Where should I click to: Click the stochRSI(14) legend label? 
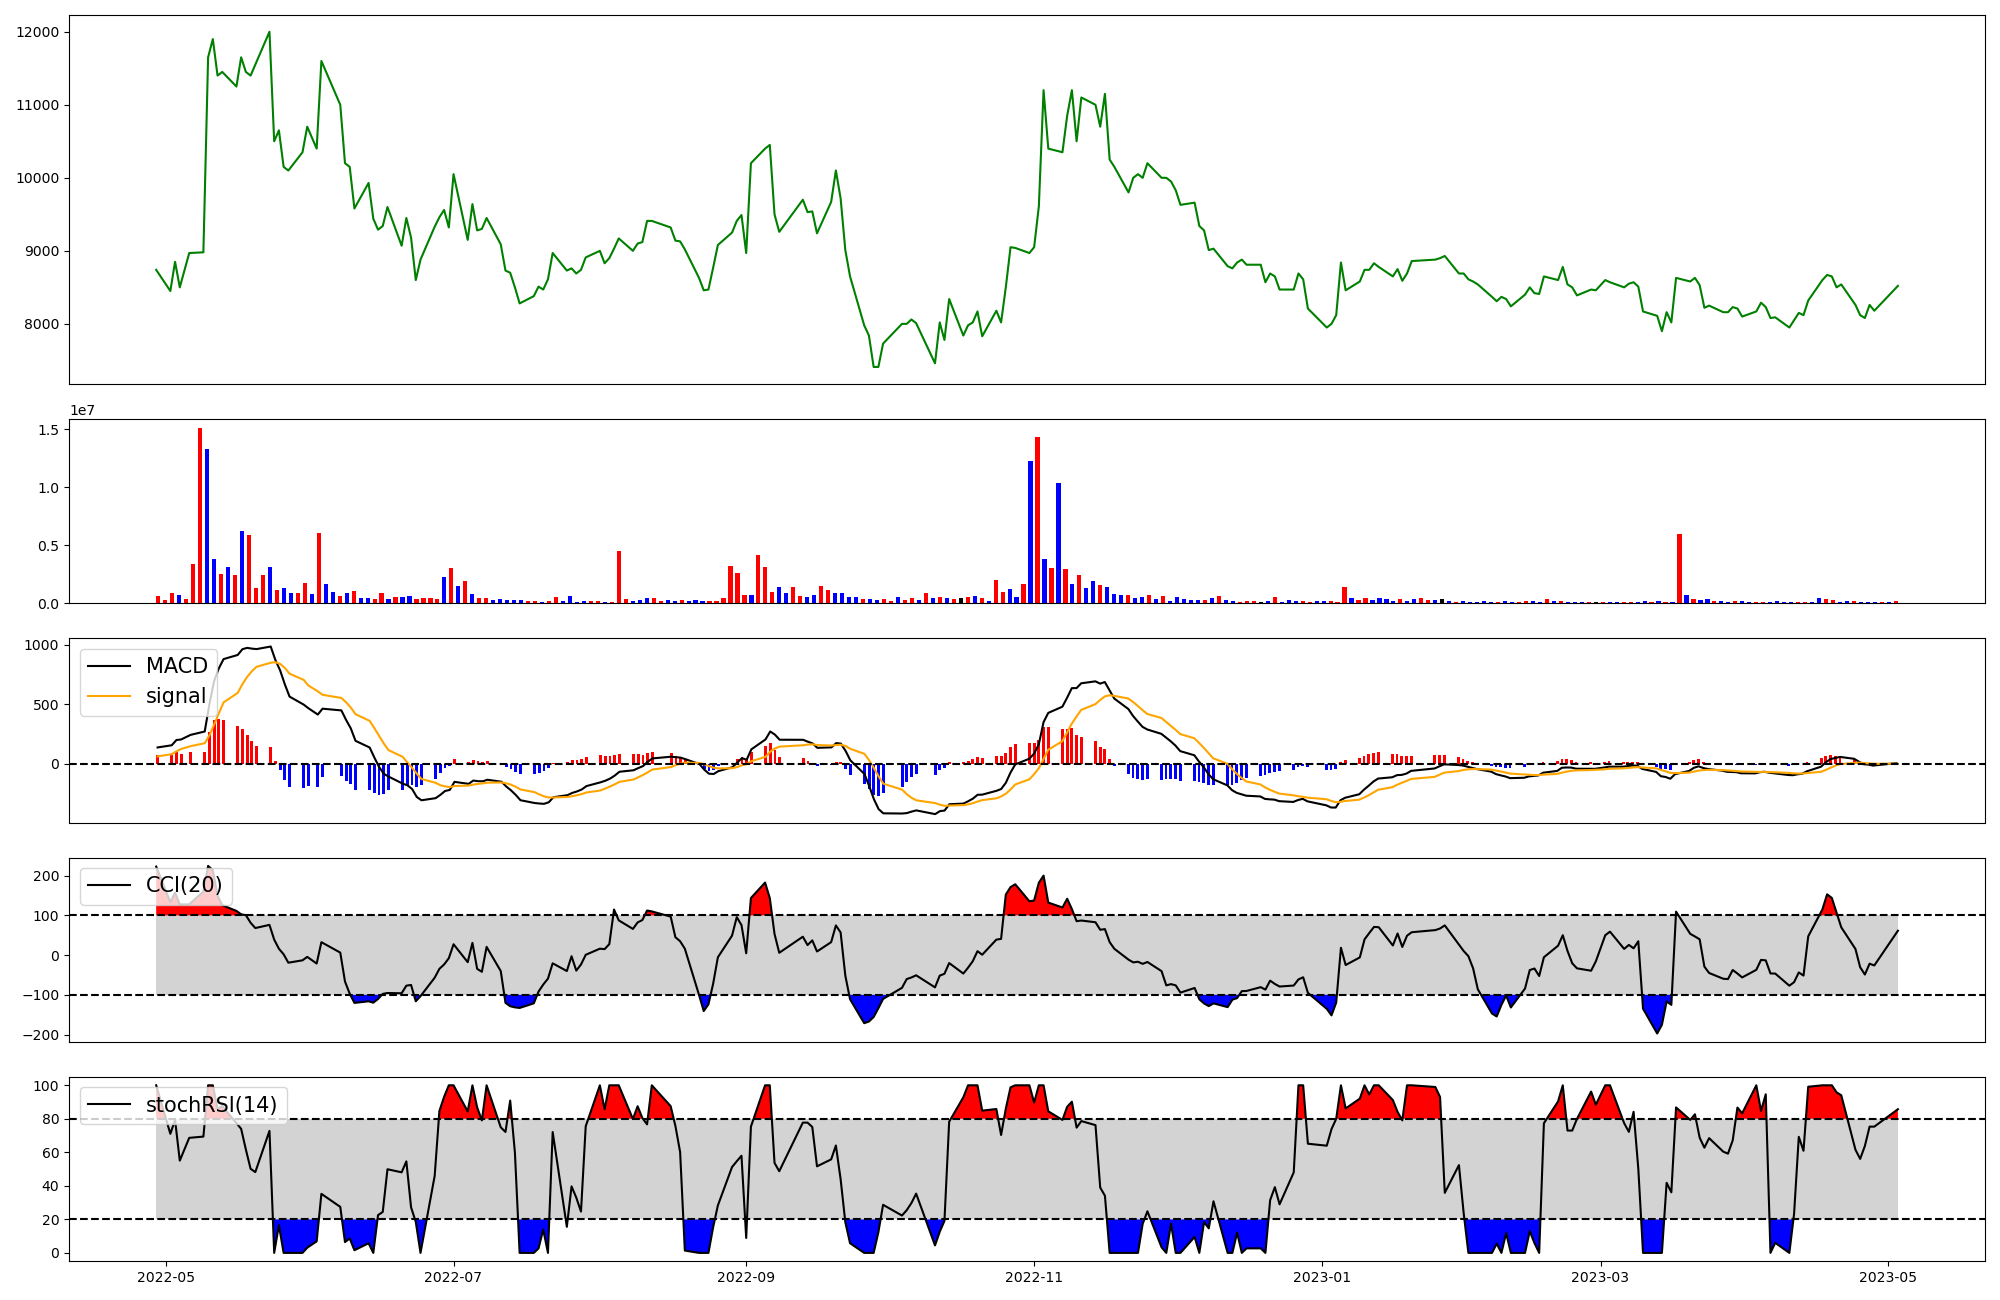(x=211, y=1105)
